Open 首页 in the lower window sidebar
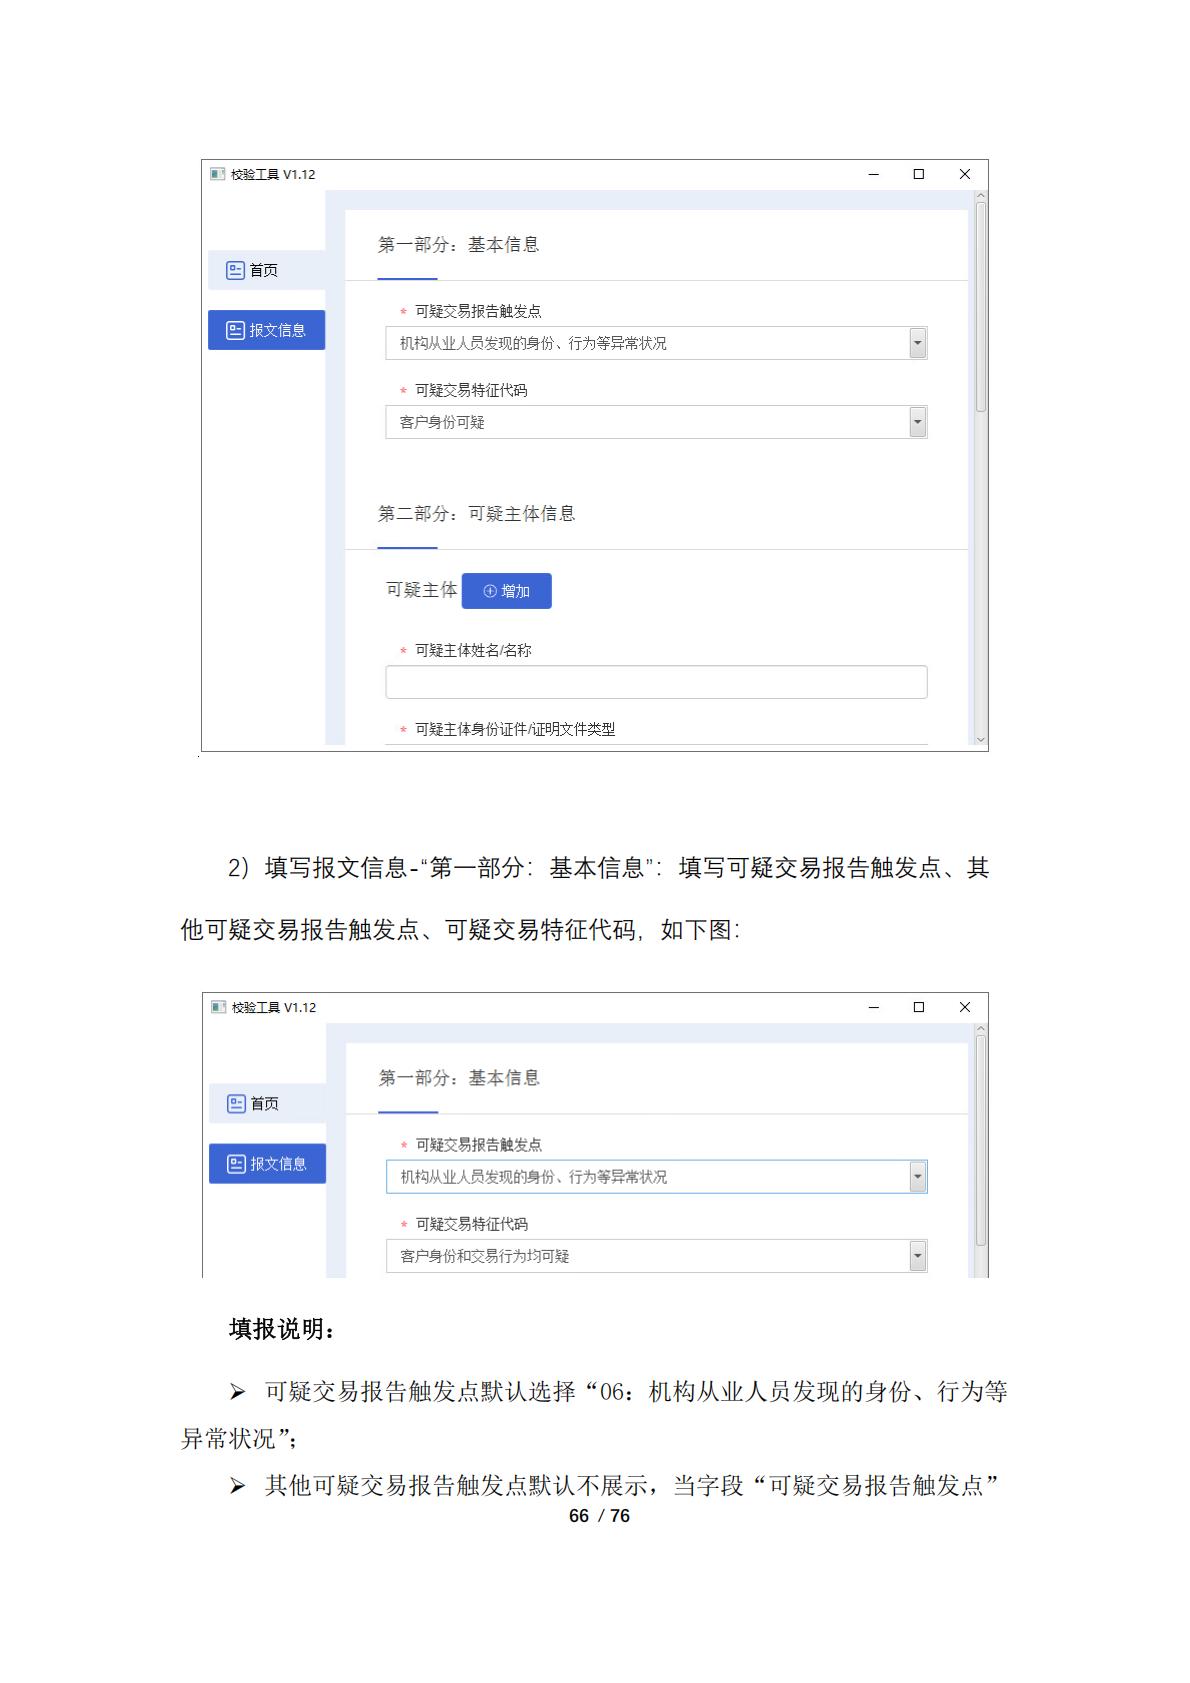This screenshot has width=1190, height=1683. 267,1103
